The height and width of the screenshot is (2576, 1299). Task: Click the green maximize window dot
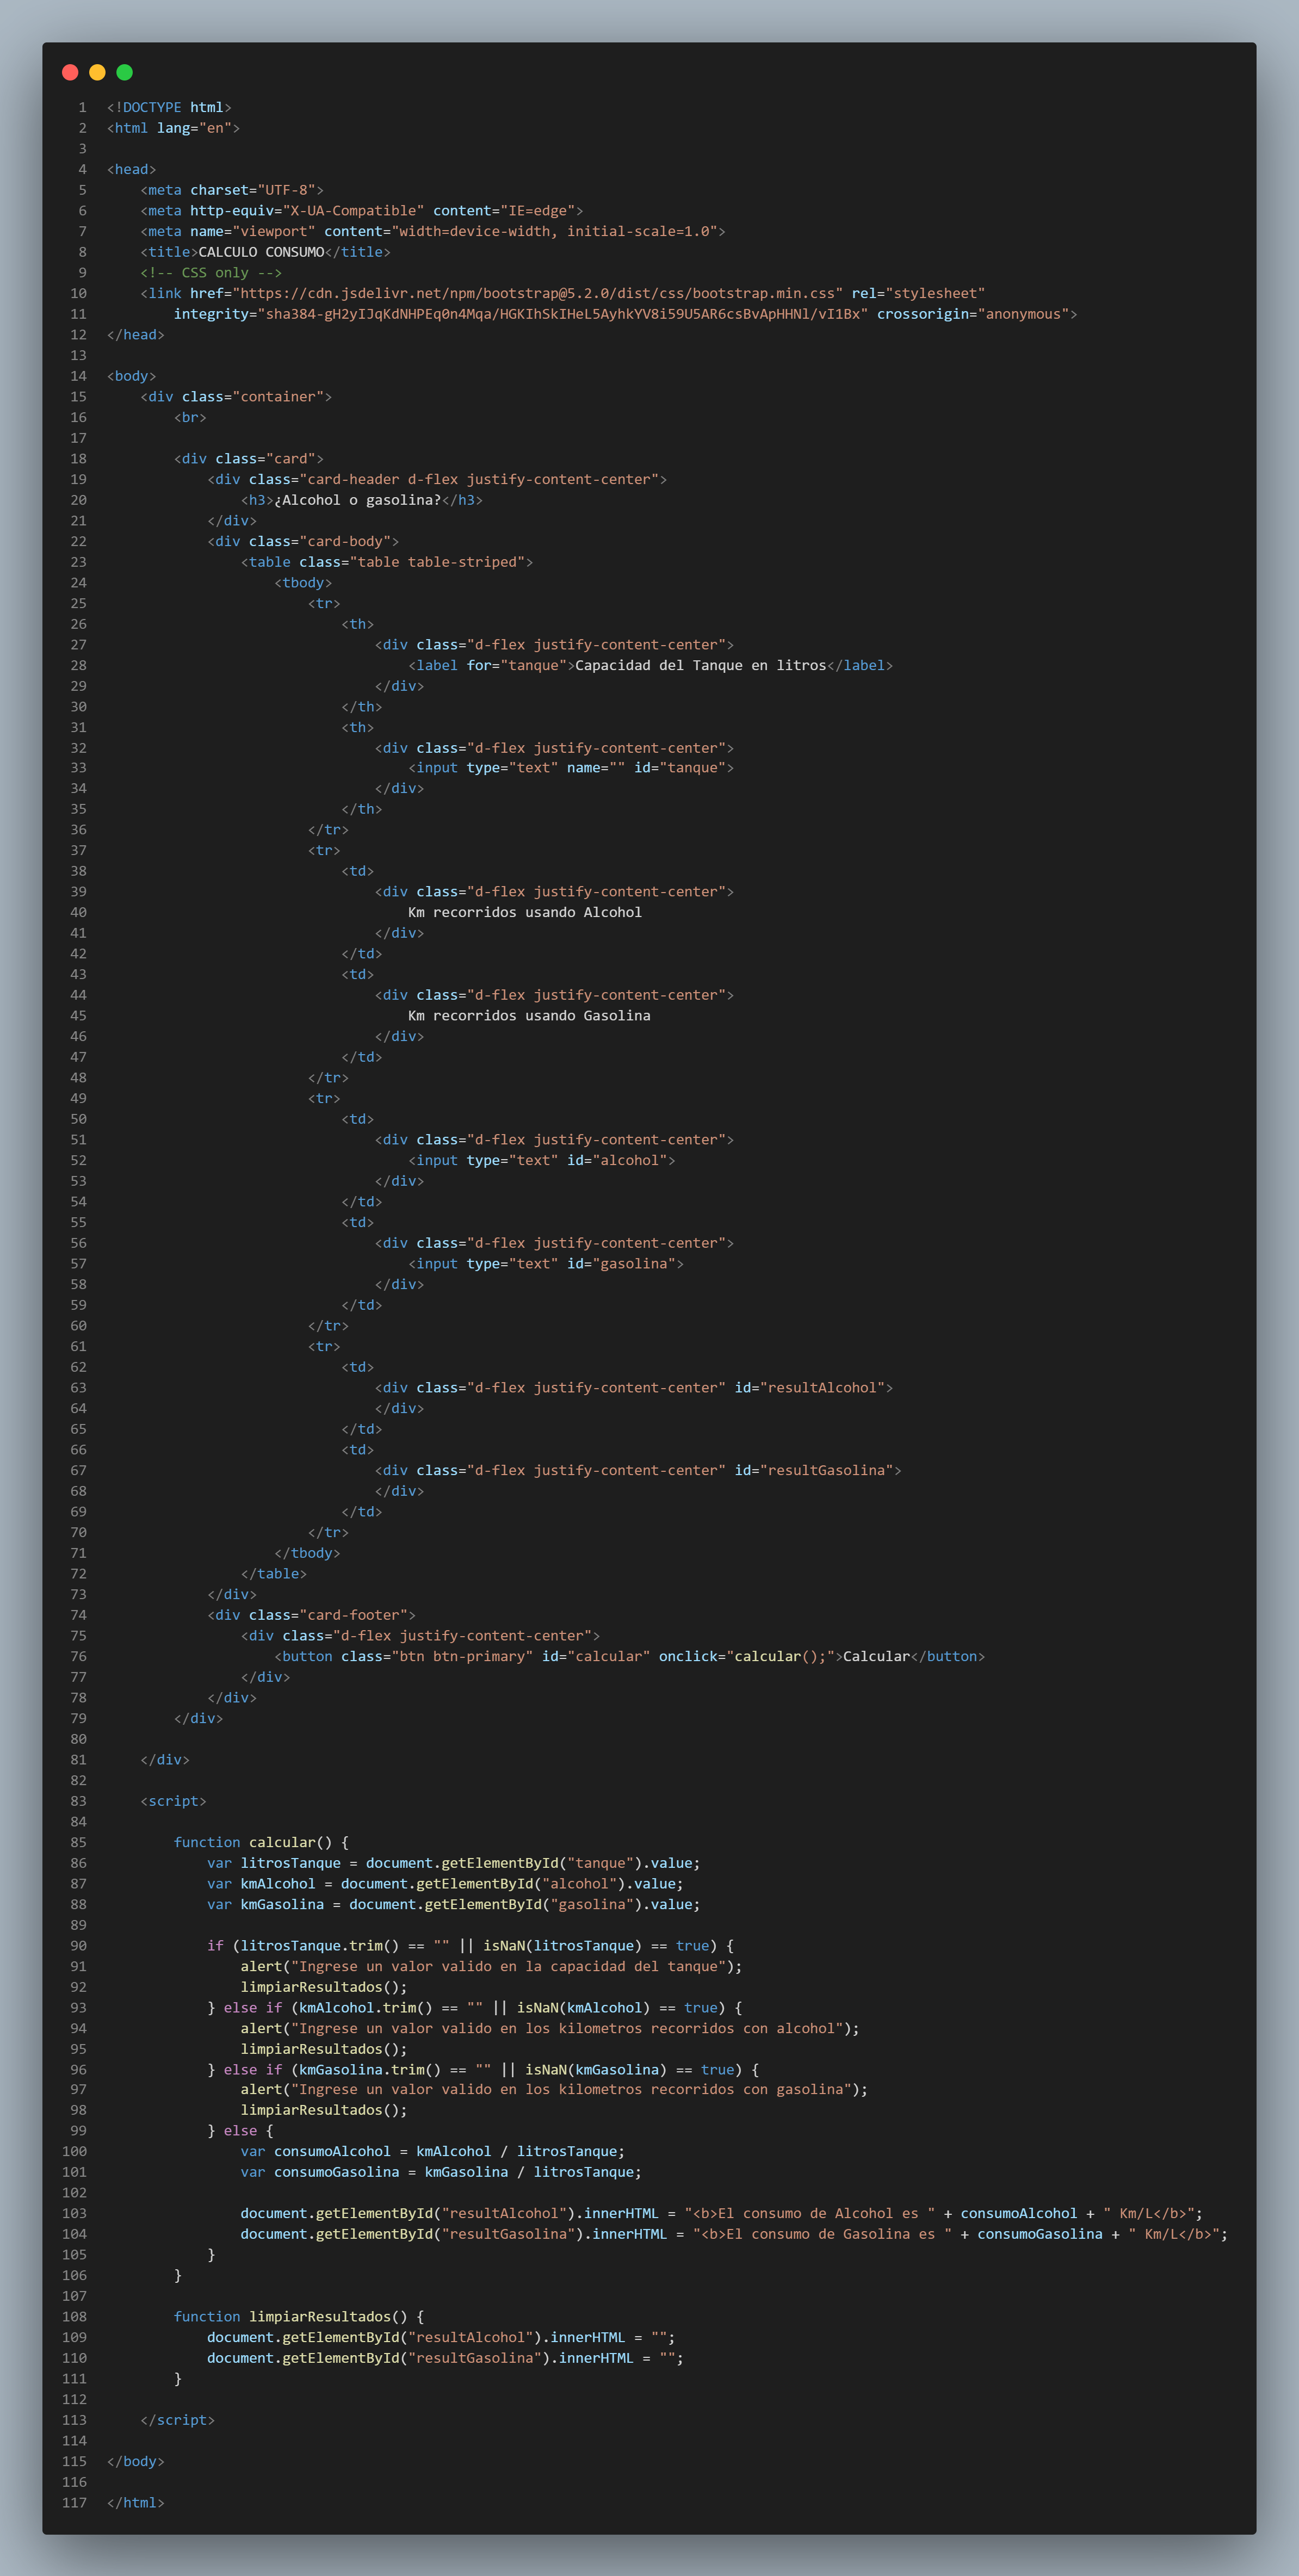124,72
